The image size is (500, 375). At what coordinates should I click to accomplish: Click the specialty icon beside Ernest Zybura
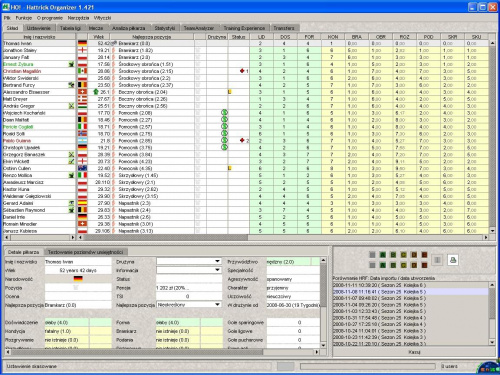(71, 64)
